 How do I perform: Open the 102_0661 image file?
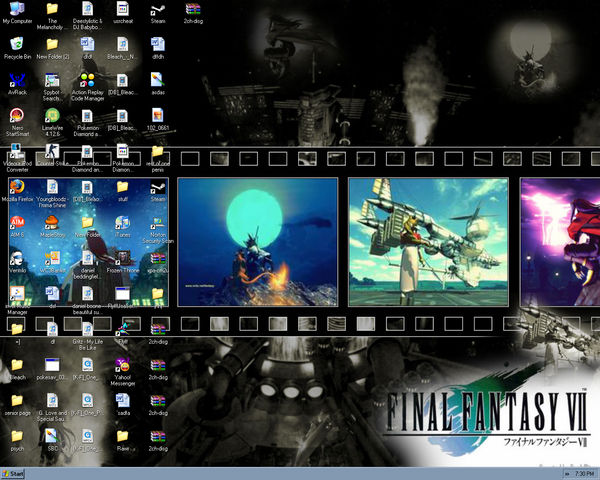click(158, 119)
